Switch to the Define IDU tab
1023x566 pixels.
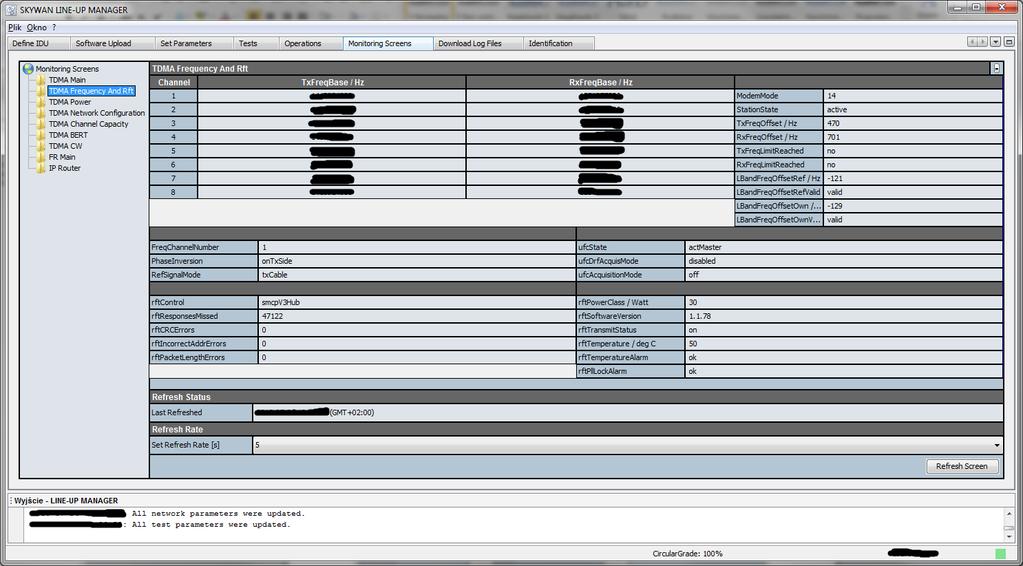tap(37, 44)
